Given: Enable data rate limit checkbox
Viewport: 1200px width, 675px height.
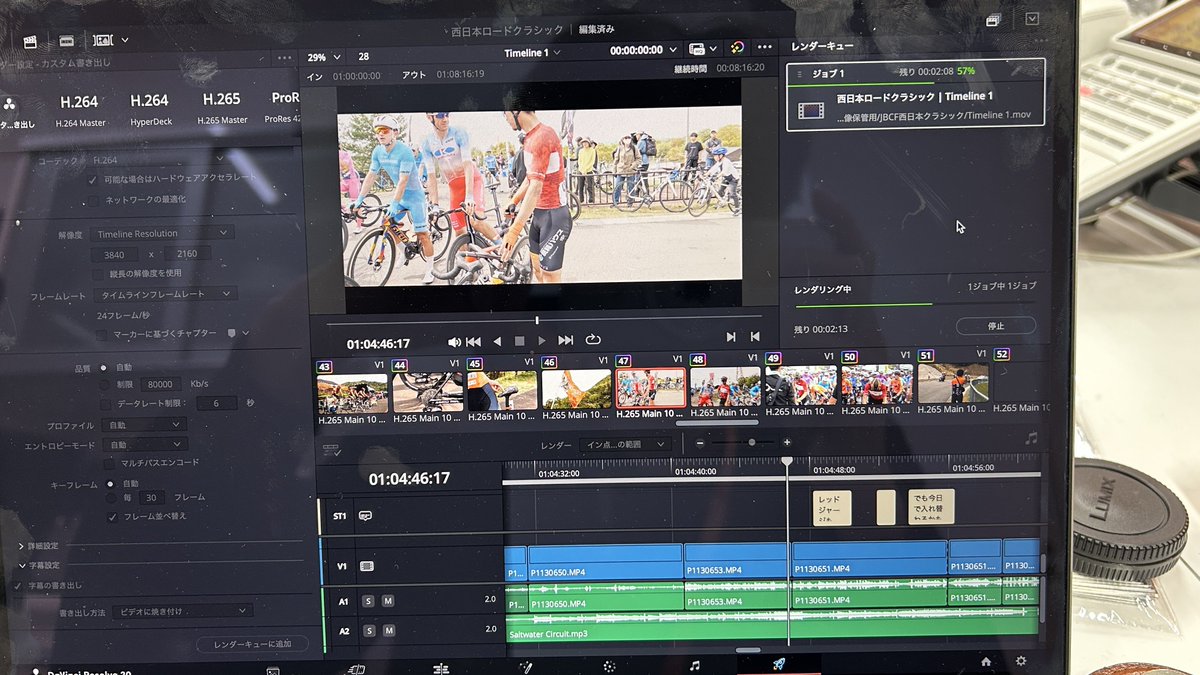Looking at the screenshot, I should [107, 403].
